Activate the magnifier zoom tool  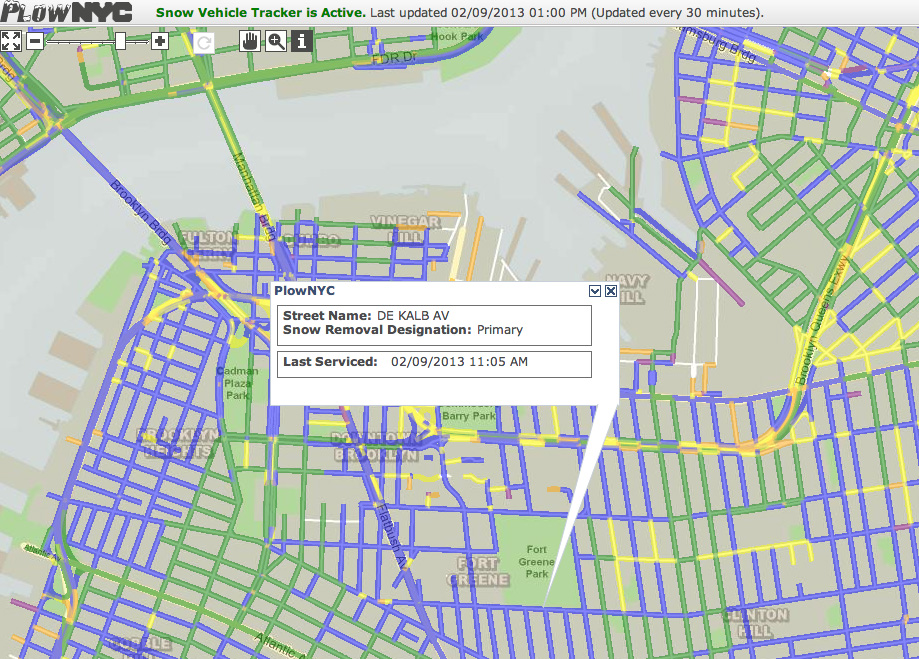[x=276, y=41]
